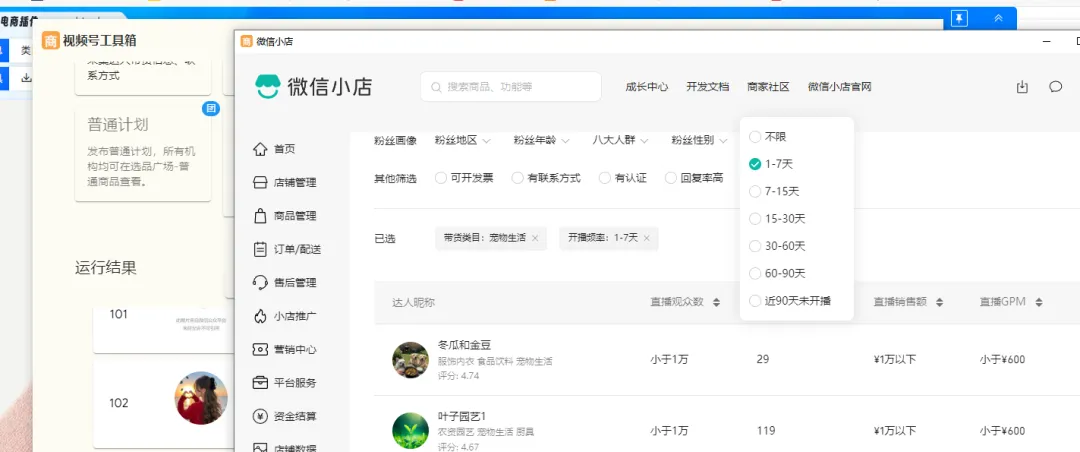Expand 粉丝地区 dropdown

click(x=462, y=141)
